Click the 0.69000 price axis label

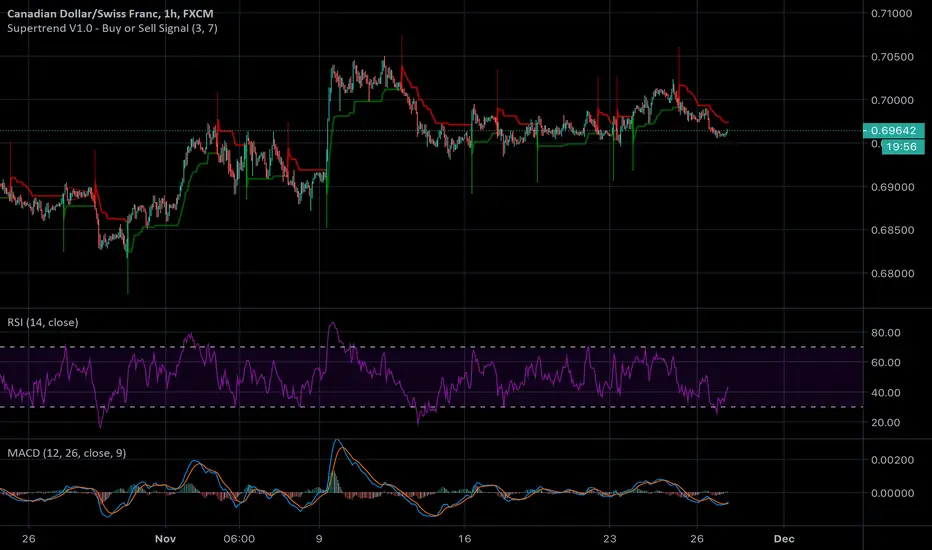pyautogui.click(x=892, y=187)
